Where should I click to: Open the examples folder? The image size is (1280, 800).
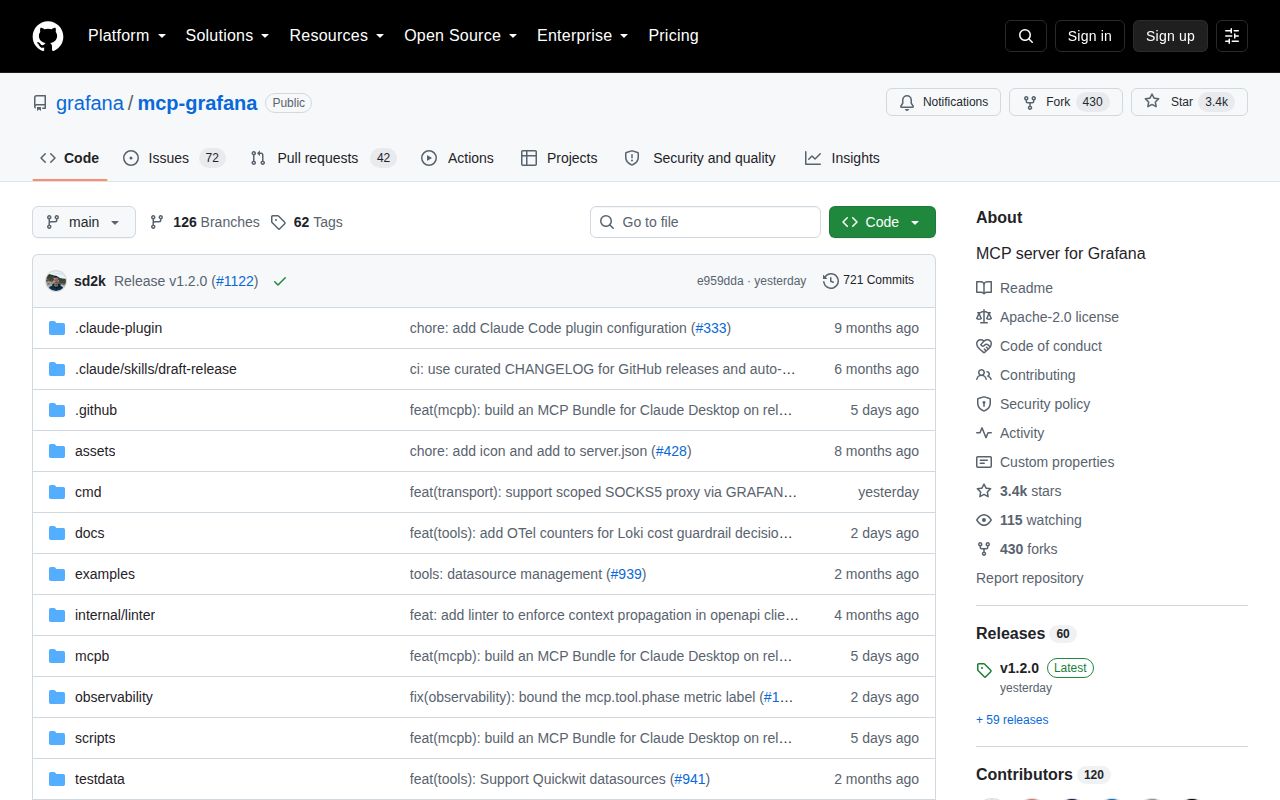click(105, 574)
